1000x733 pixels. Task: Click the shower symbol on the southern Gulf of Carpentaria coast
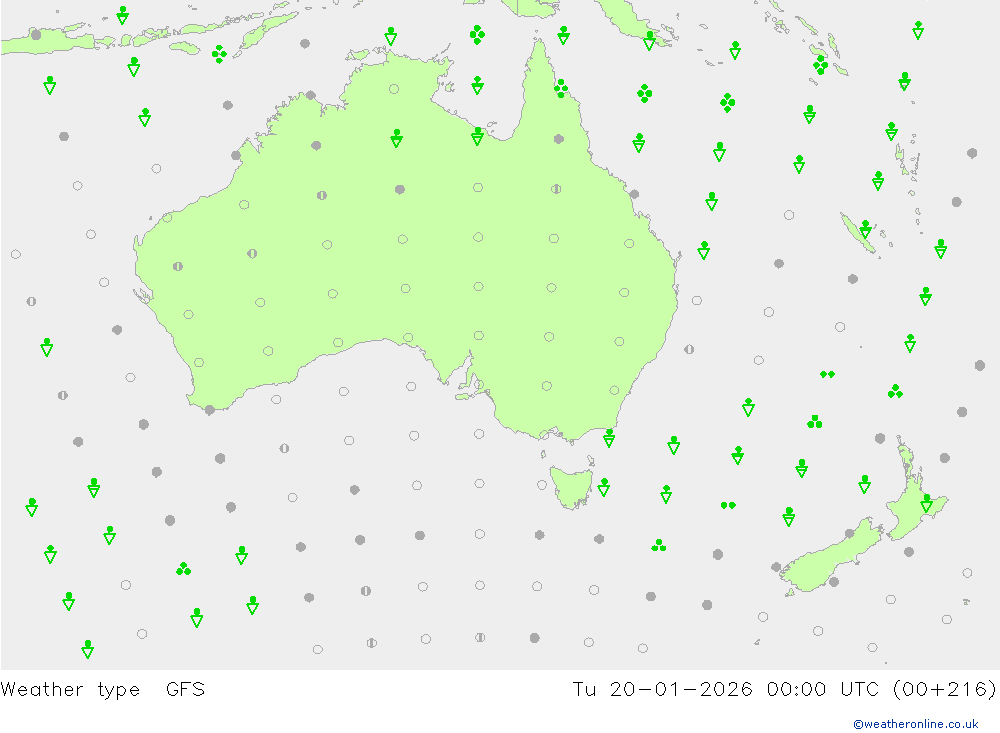(x=477, y=136)
